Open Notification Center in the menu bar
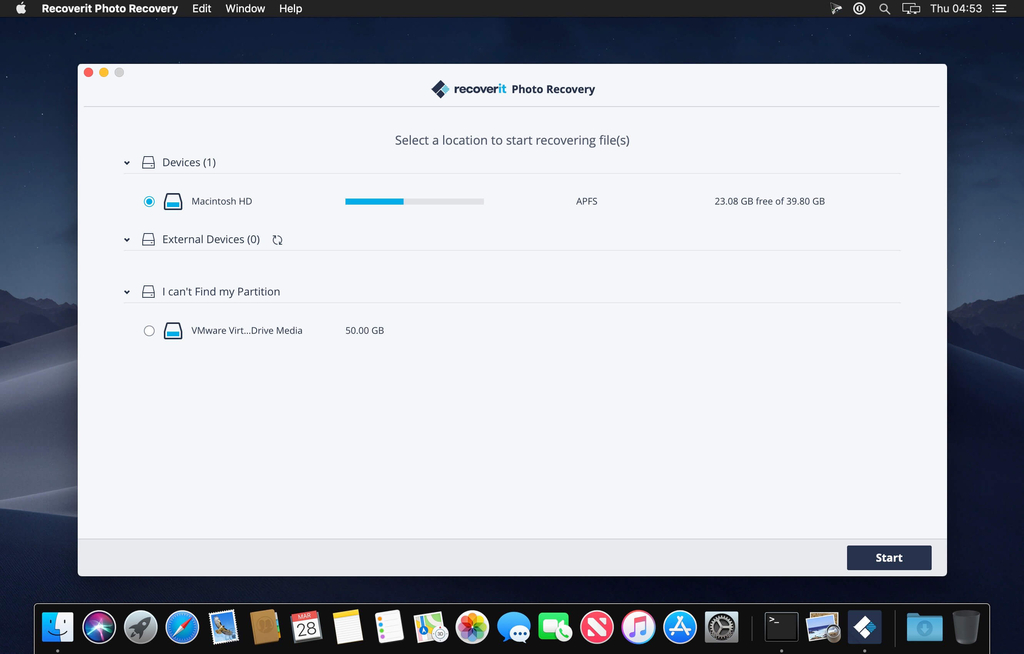This screenshot has width=1024, height=654. pos(999,8)
